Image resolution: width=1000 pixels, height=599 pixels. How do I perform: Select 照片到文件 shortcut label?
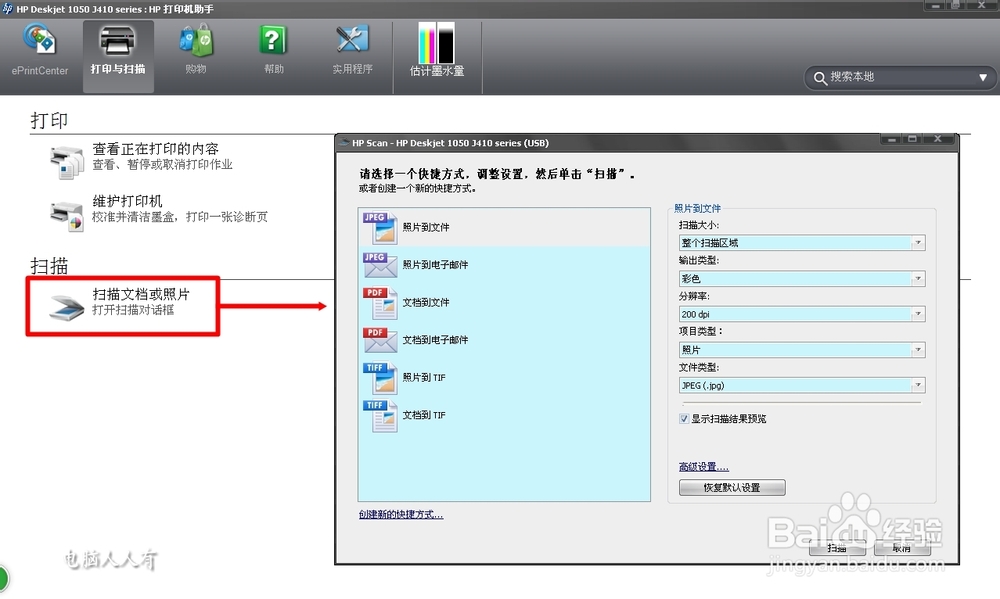pyautogui.click(x=425, y=227)
